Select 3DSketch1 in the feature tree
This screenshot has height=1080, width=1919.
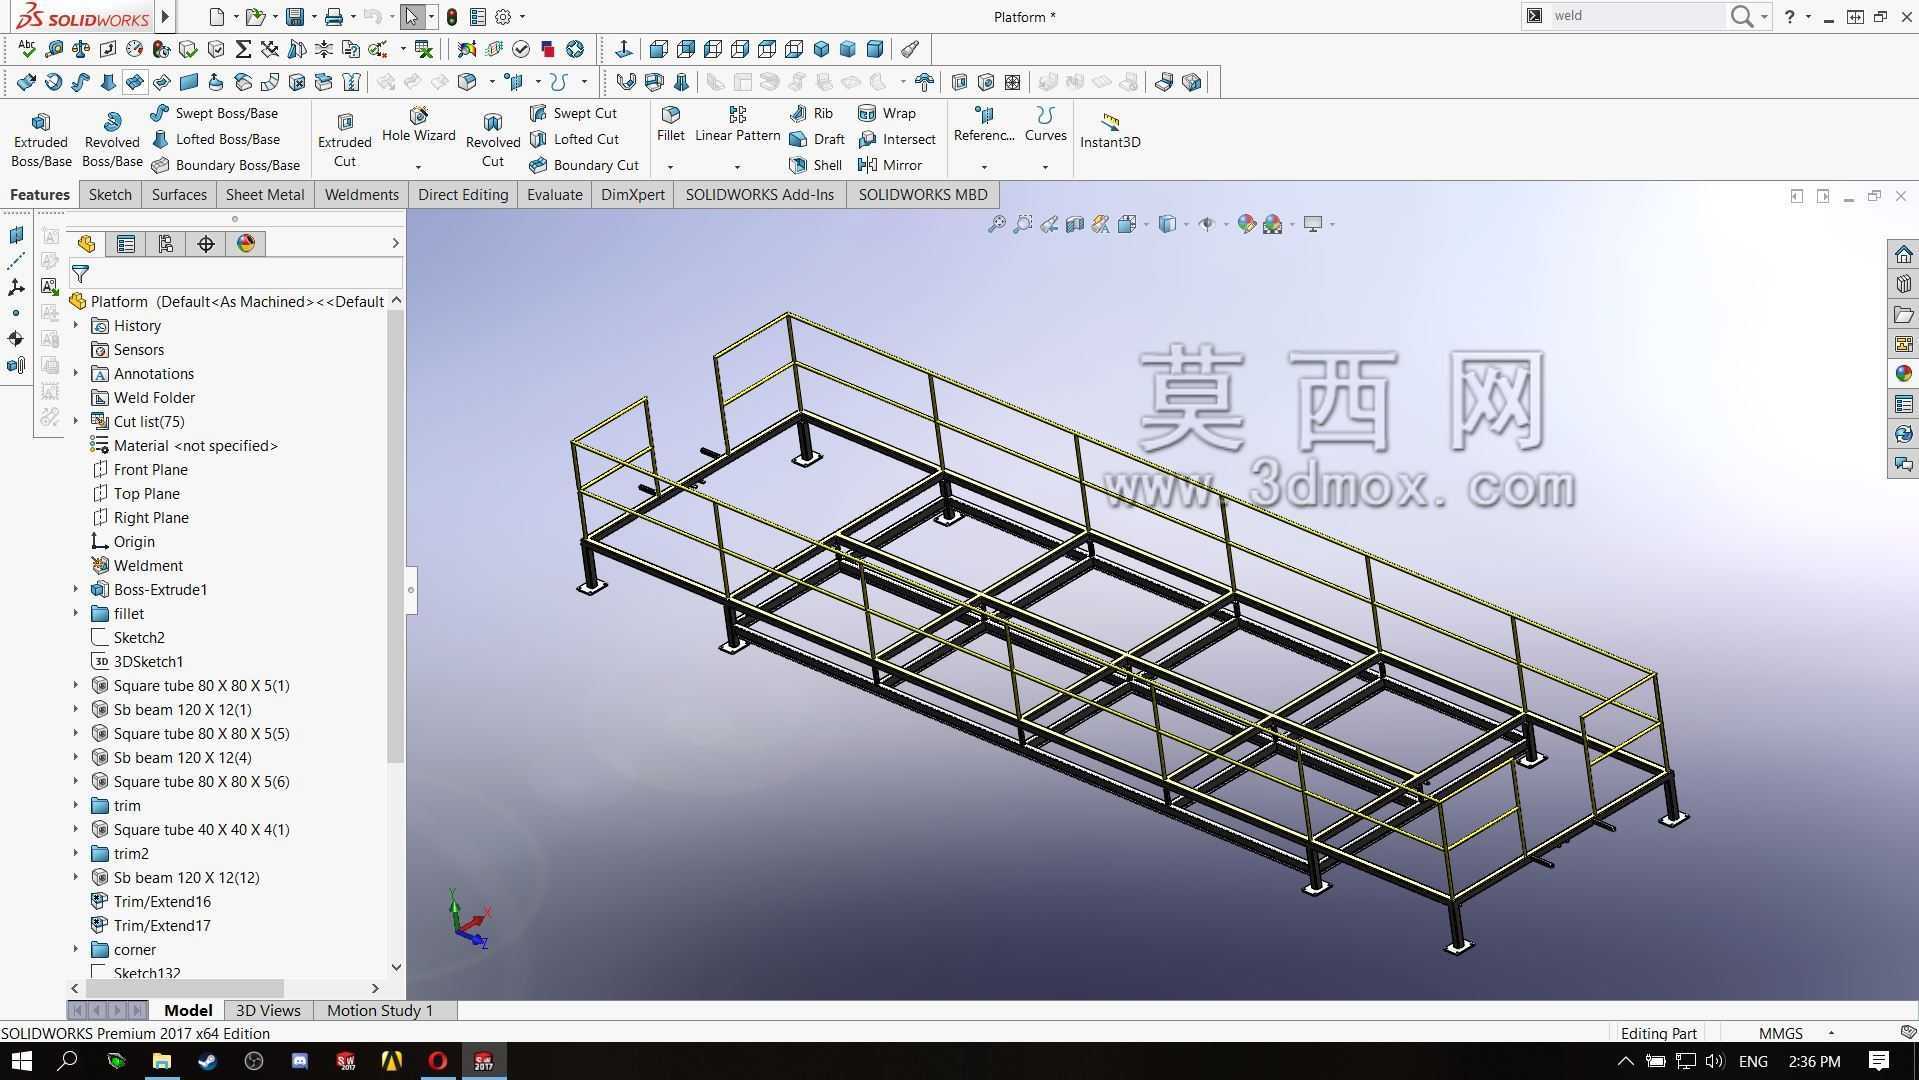[148, 661]
